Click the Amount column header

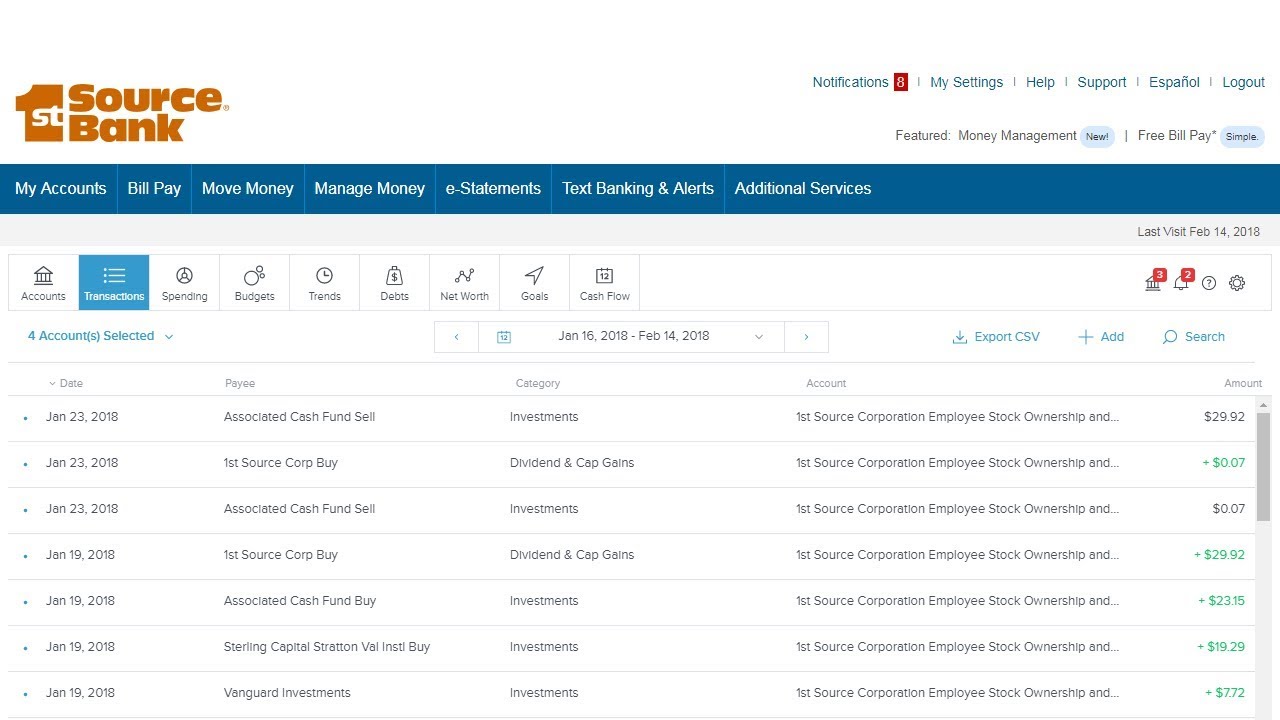1243,383
